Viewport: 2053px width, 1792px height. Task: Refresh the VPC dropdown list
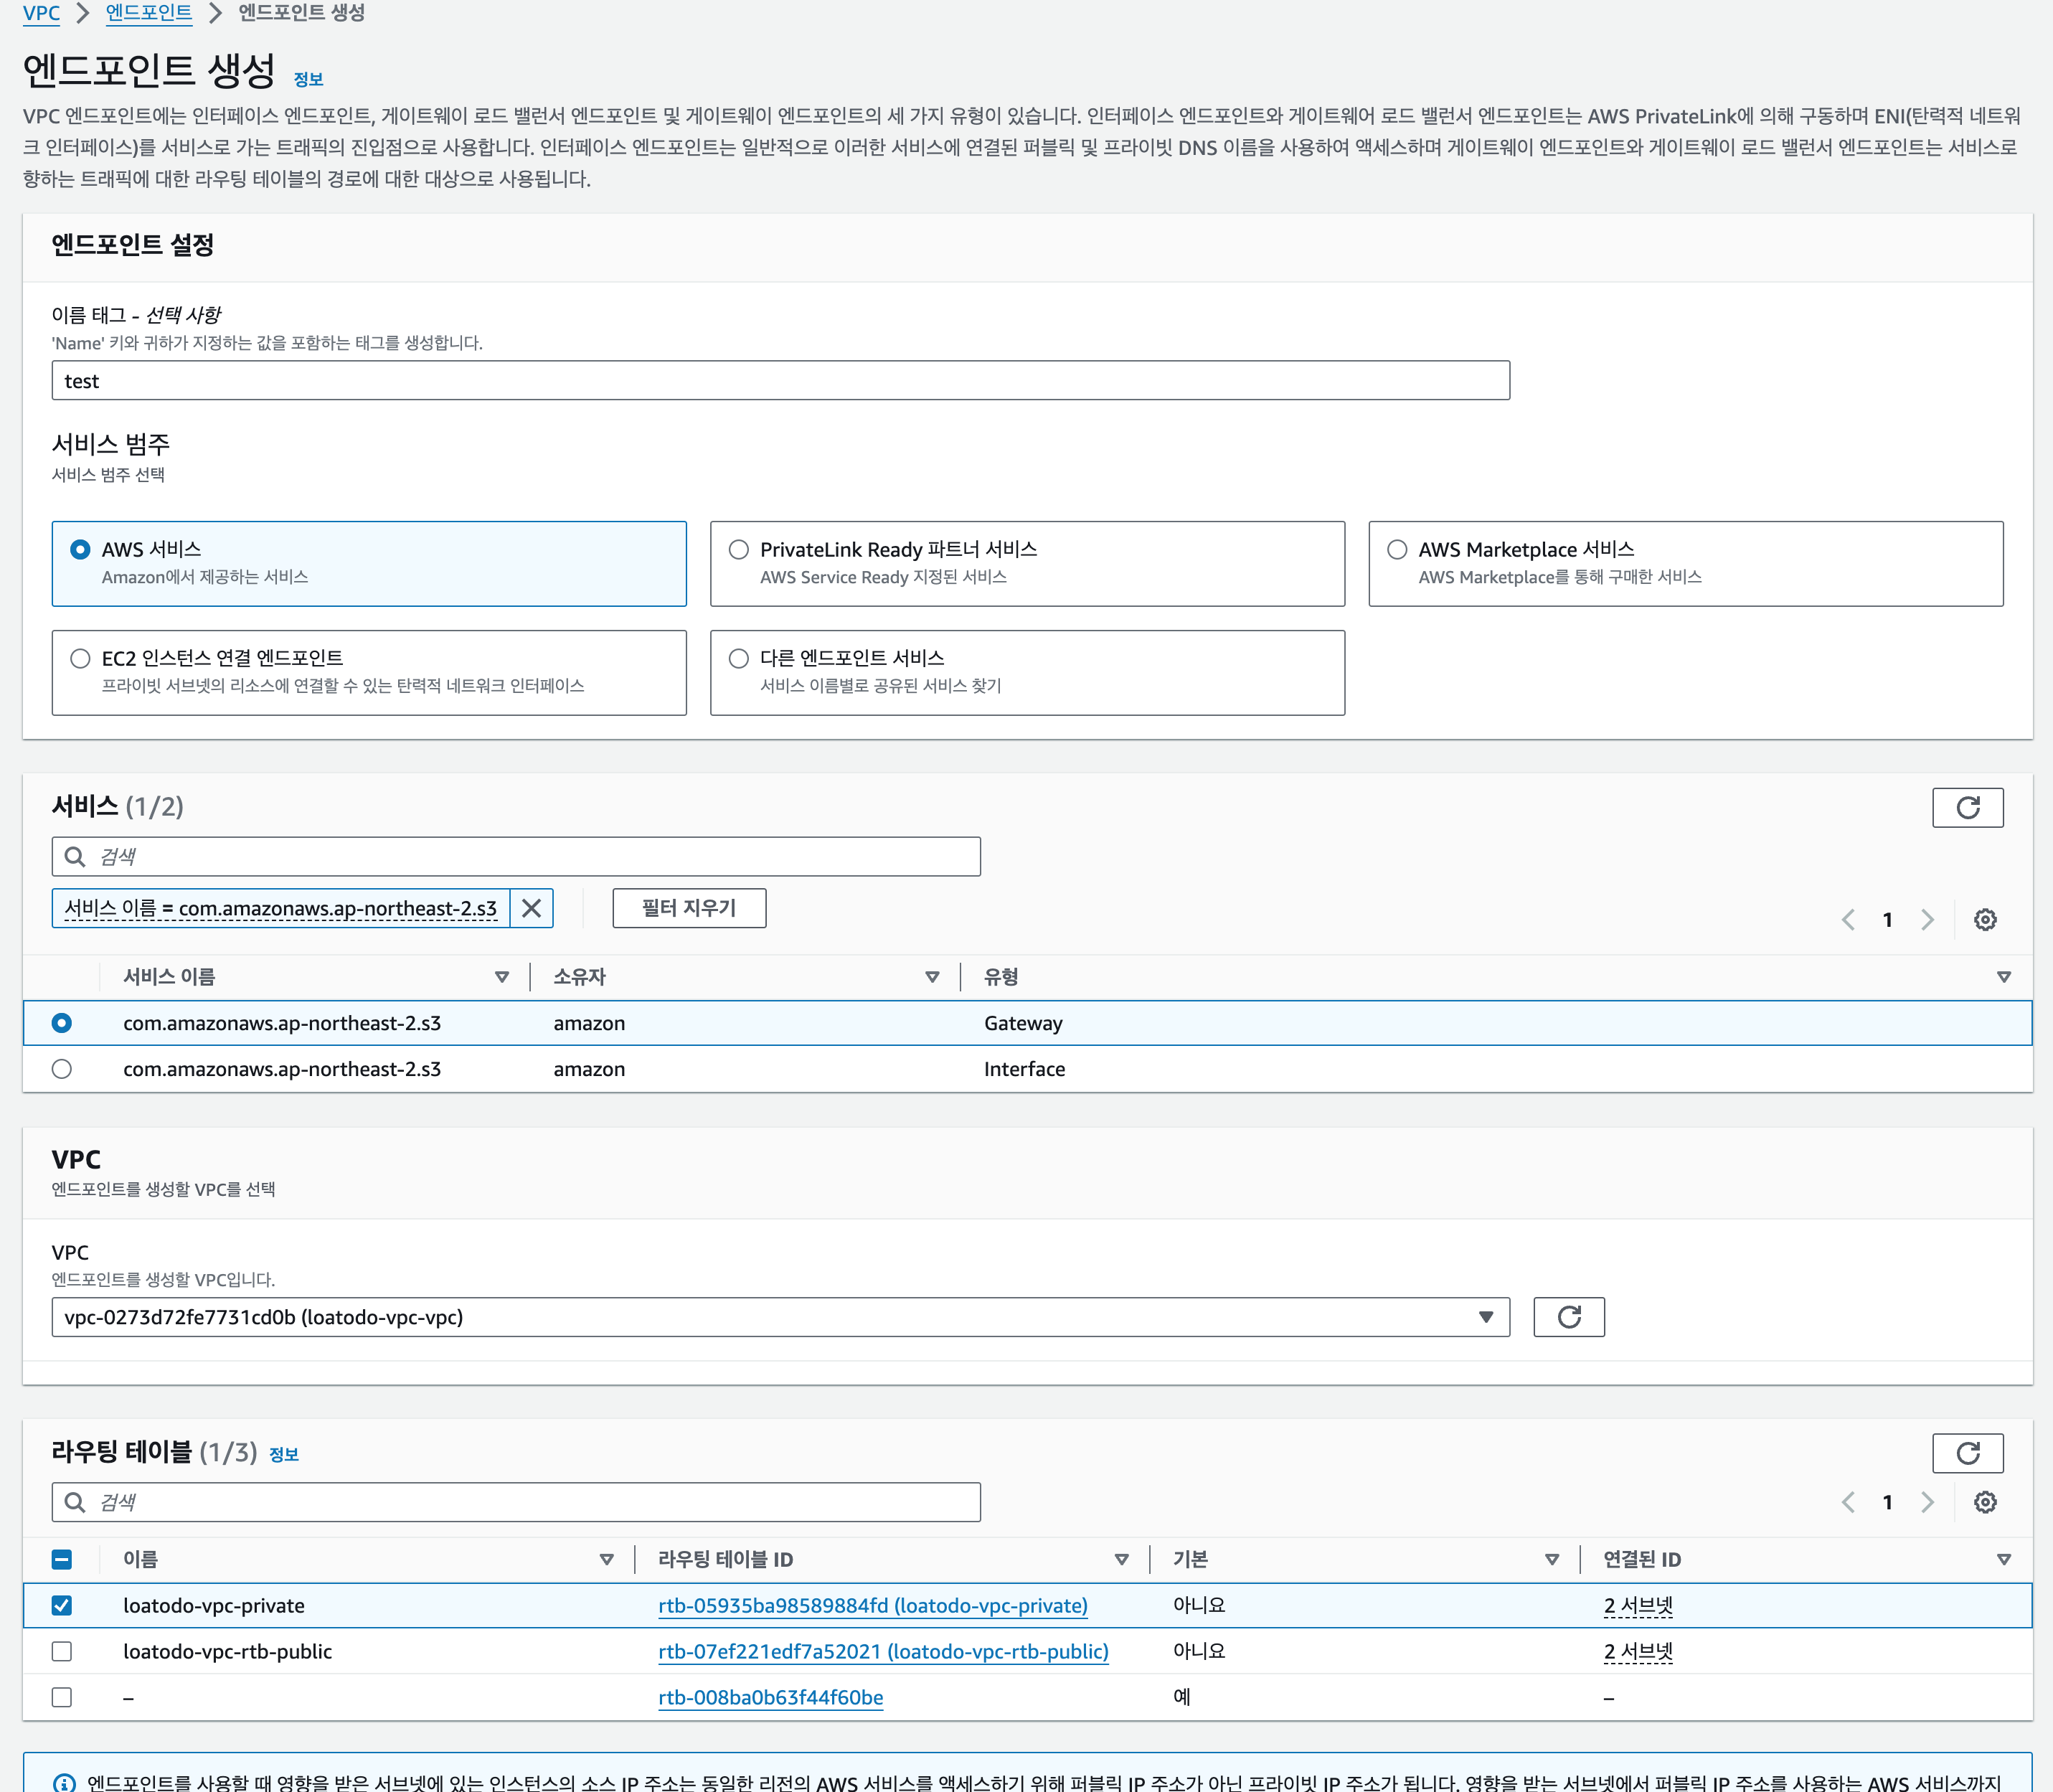coord(1568,1316)
